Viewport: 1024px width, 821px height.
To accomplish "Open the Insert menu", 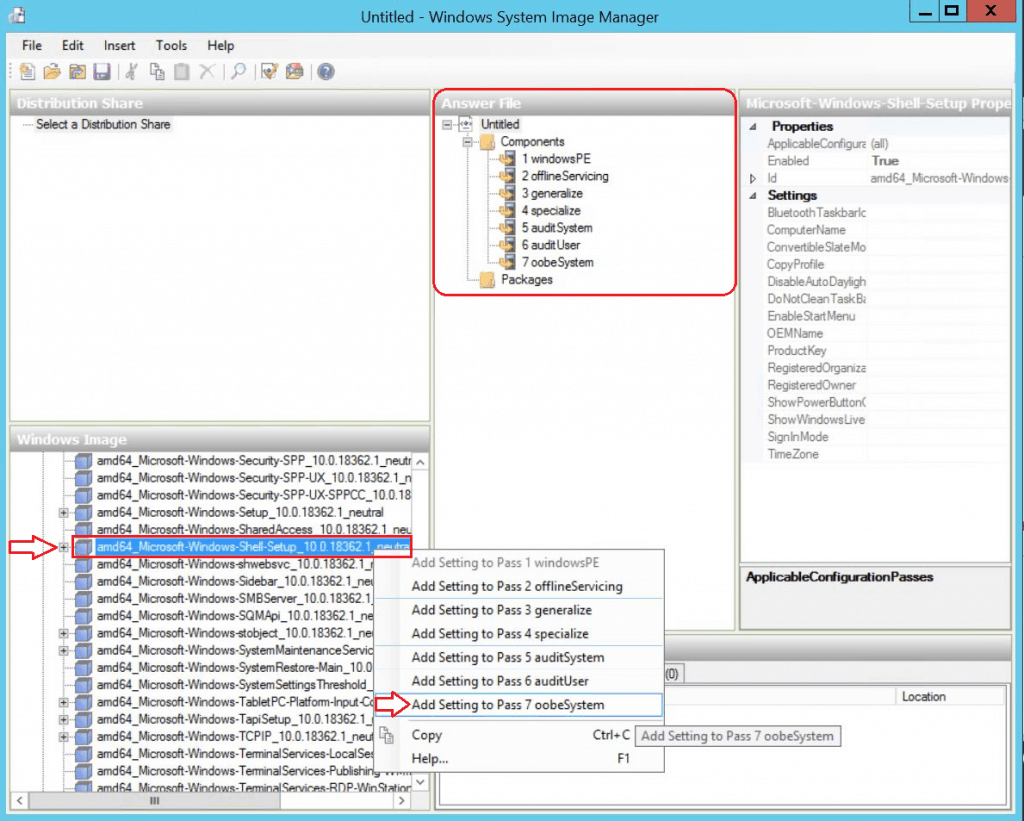I will coord(120,46).
